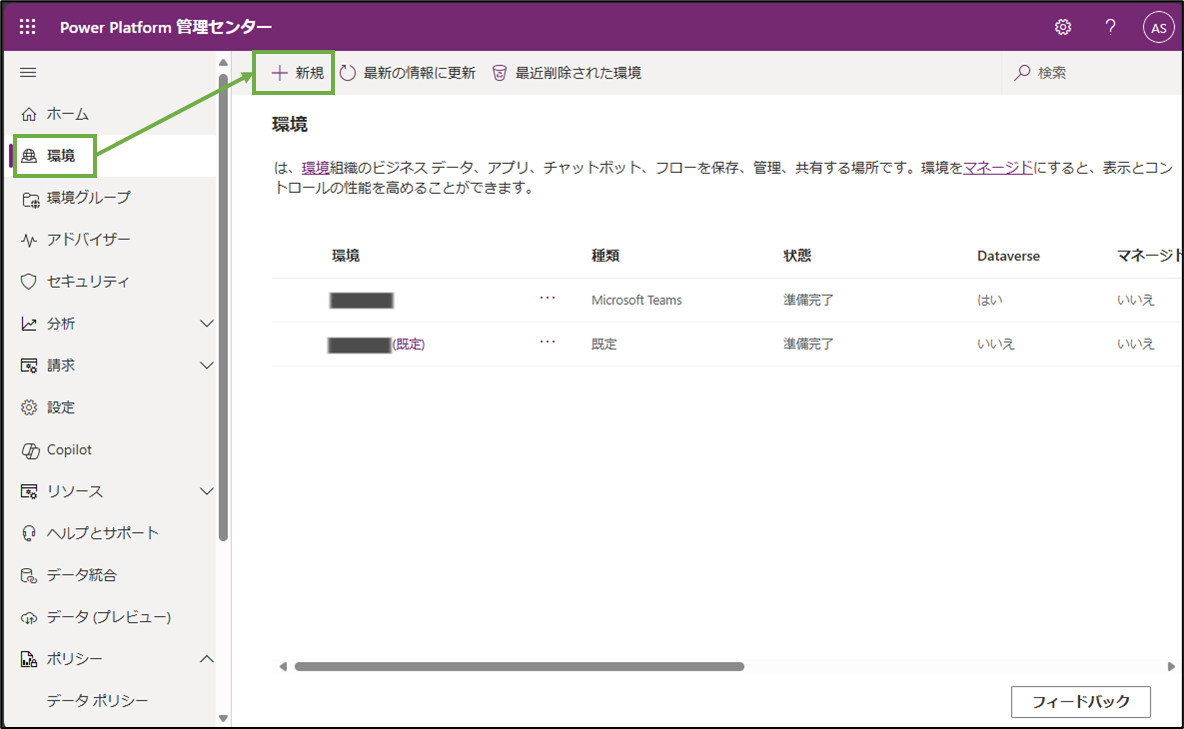
Task: Sort by the Dataverse column header
Action: [1008, 256]
